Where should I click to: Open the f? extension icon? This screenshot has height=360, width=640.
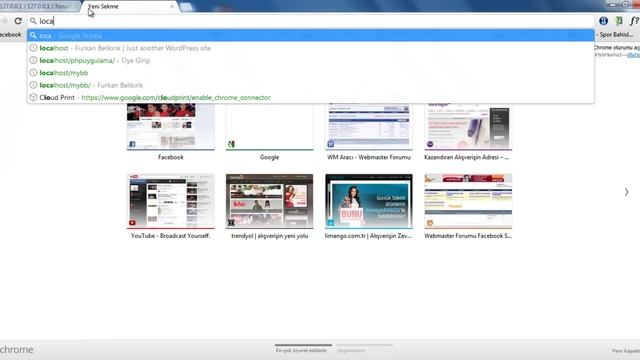(x=634, y=21)
